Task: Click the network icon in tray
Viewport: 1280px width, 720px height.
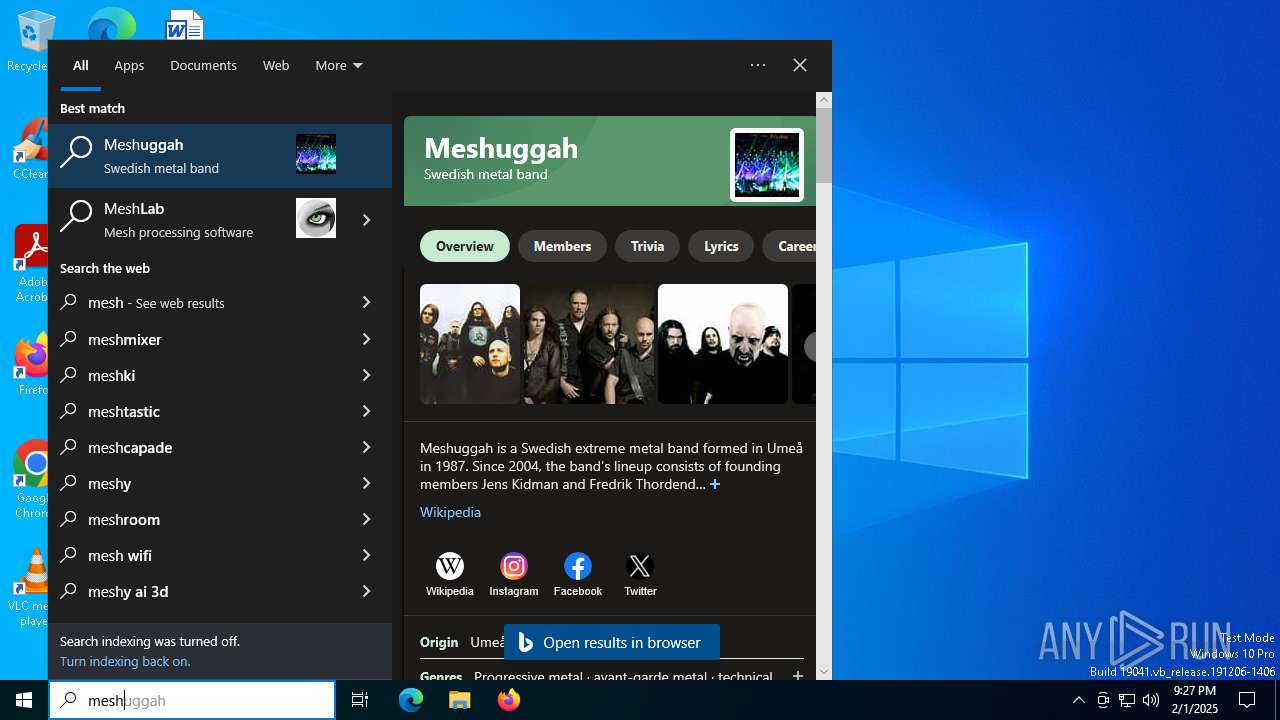Action: [1127, 700]
